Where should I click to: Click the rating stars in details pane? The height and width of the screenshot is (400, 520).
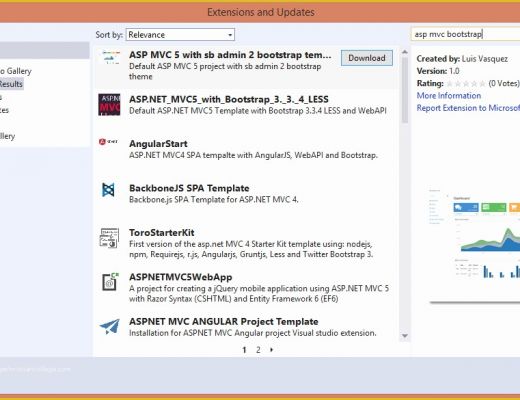466,84
